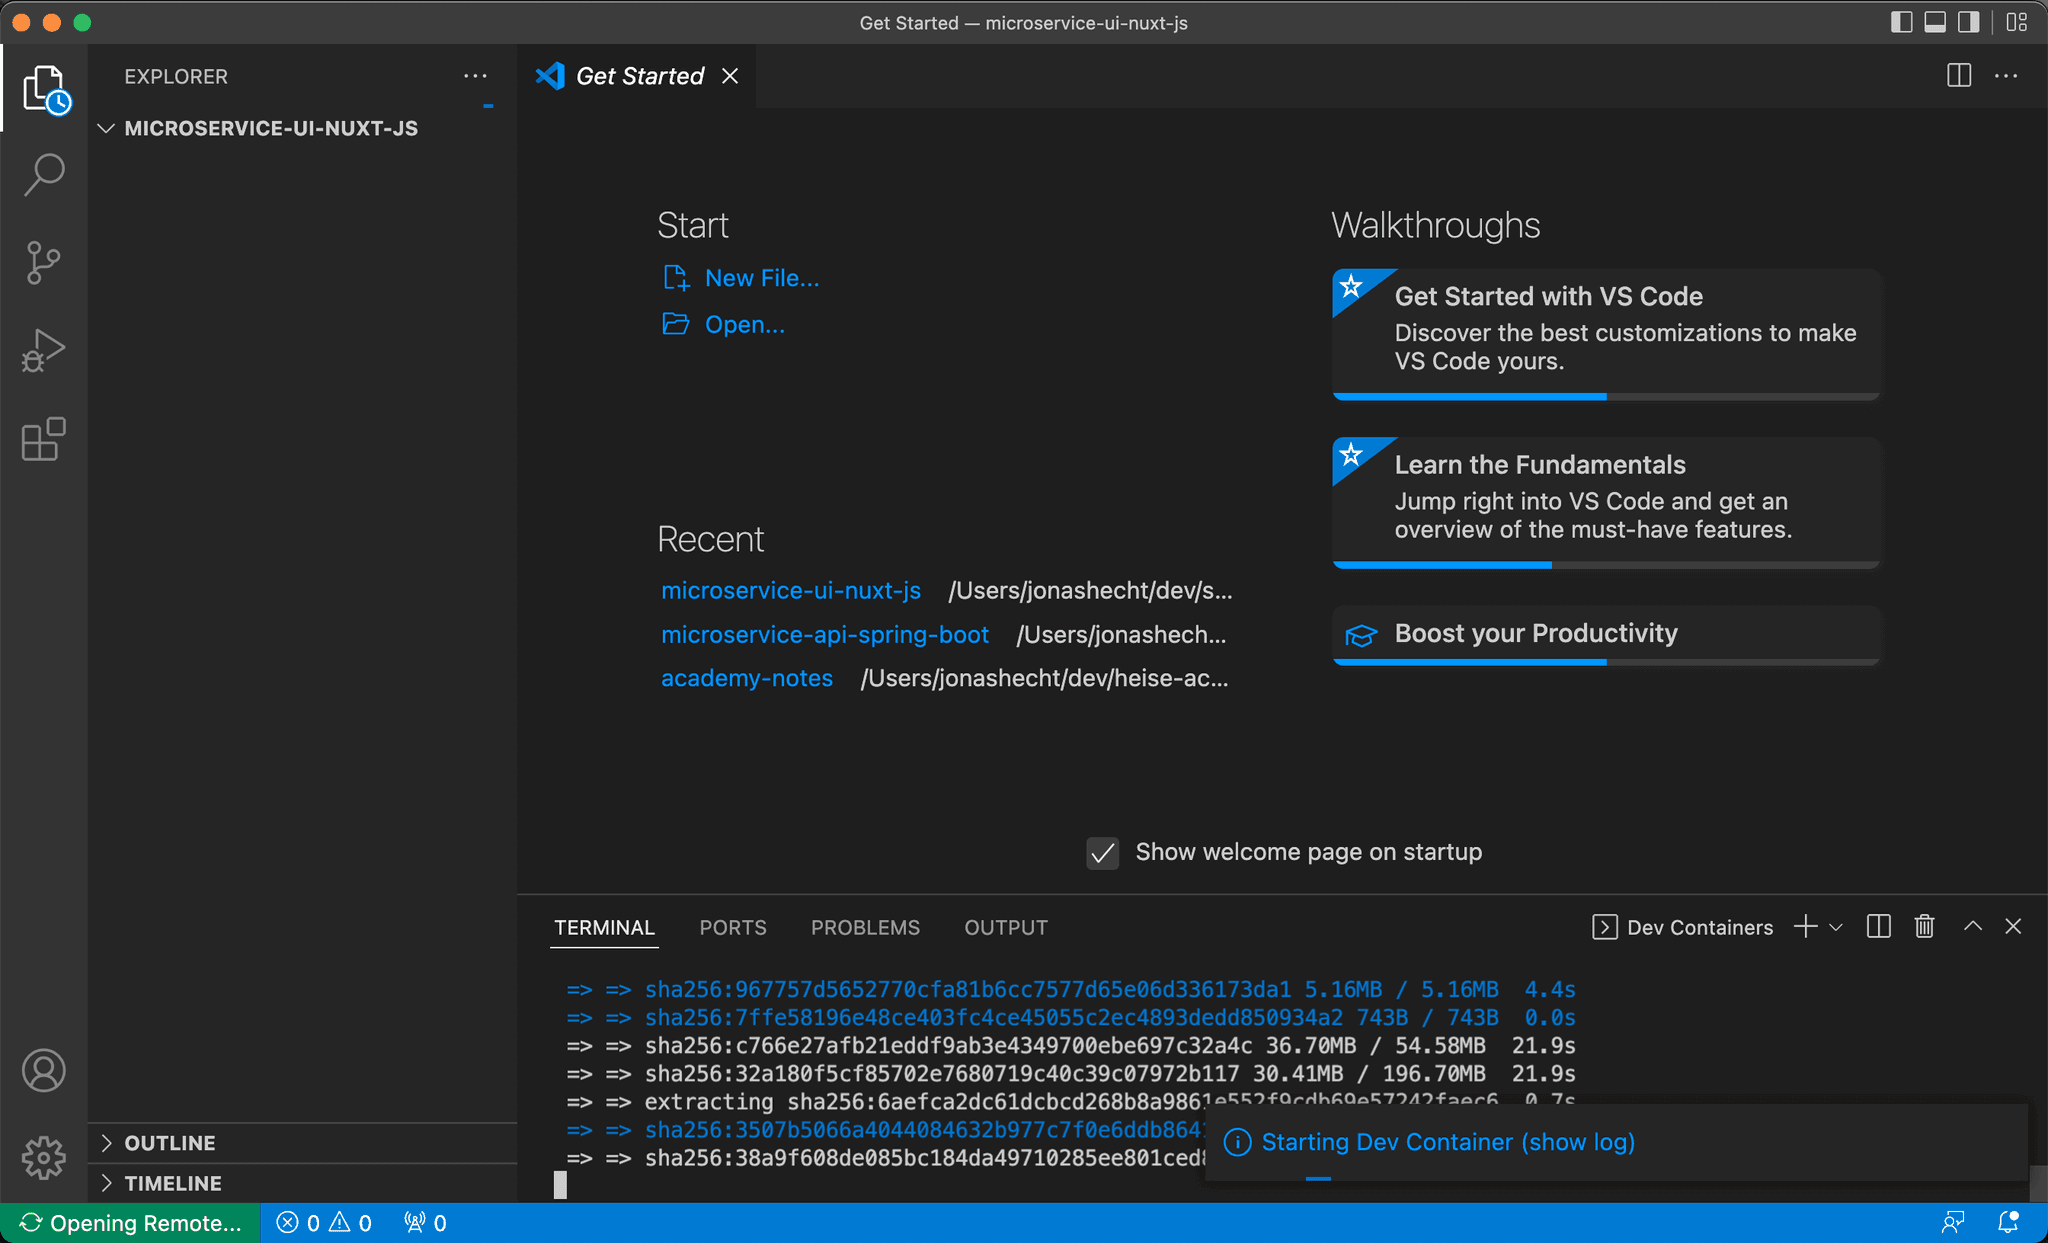Open the Extensions view
2048x1243 pixels.
44,440
